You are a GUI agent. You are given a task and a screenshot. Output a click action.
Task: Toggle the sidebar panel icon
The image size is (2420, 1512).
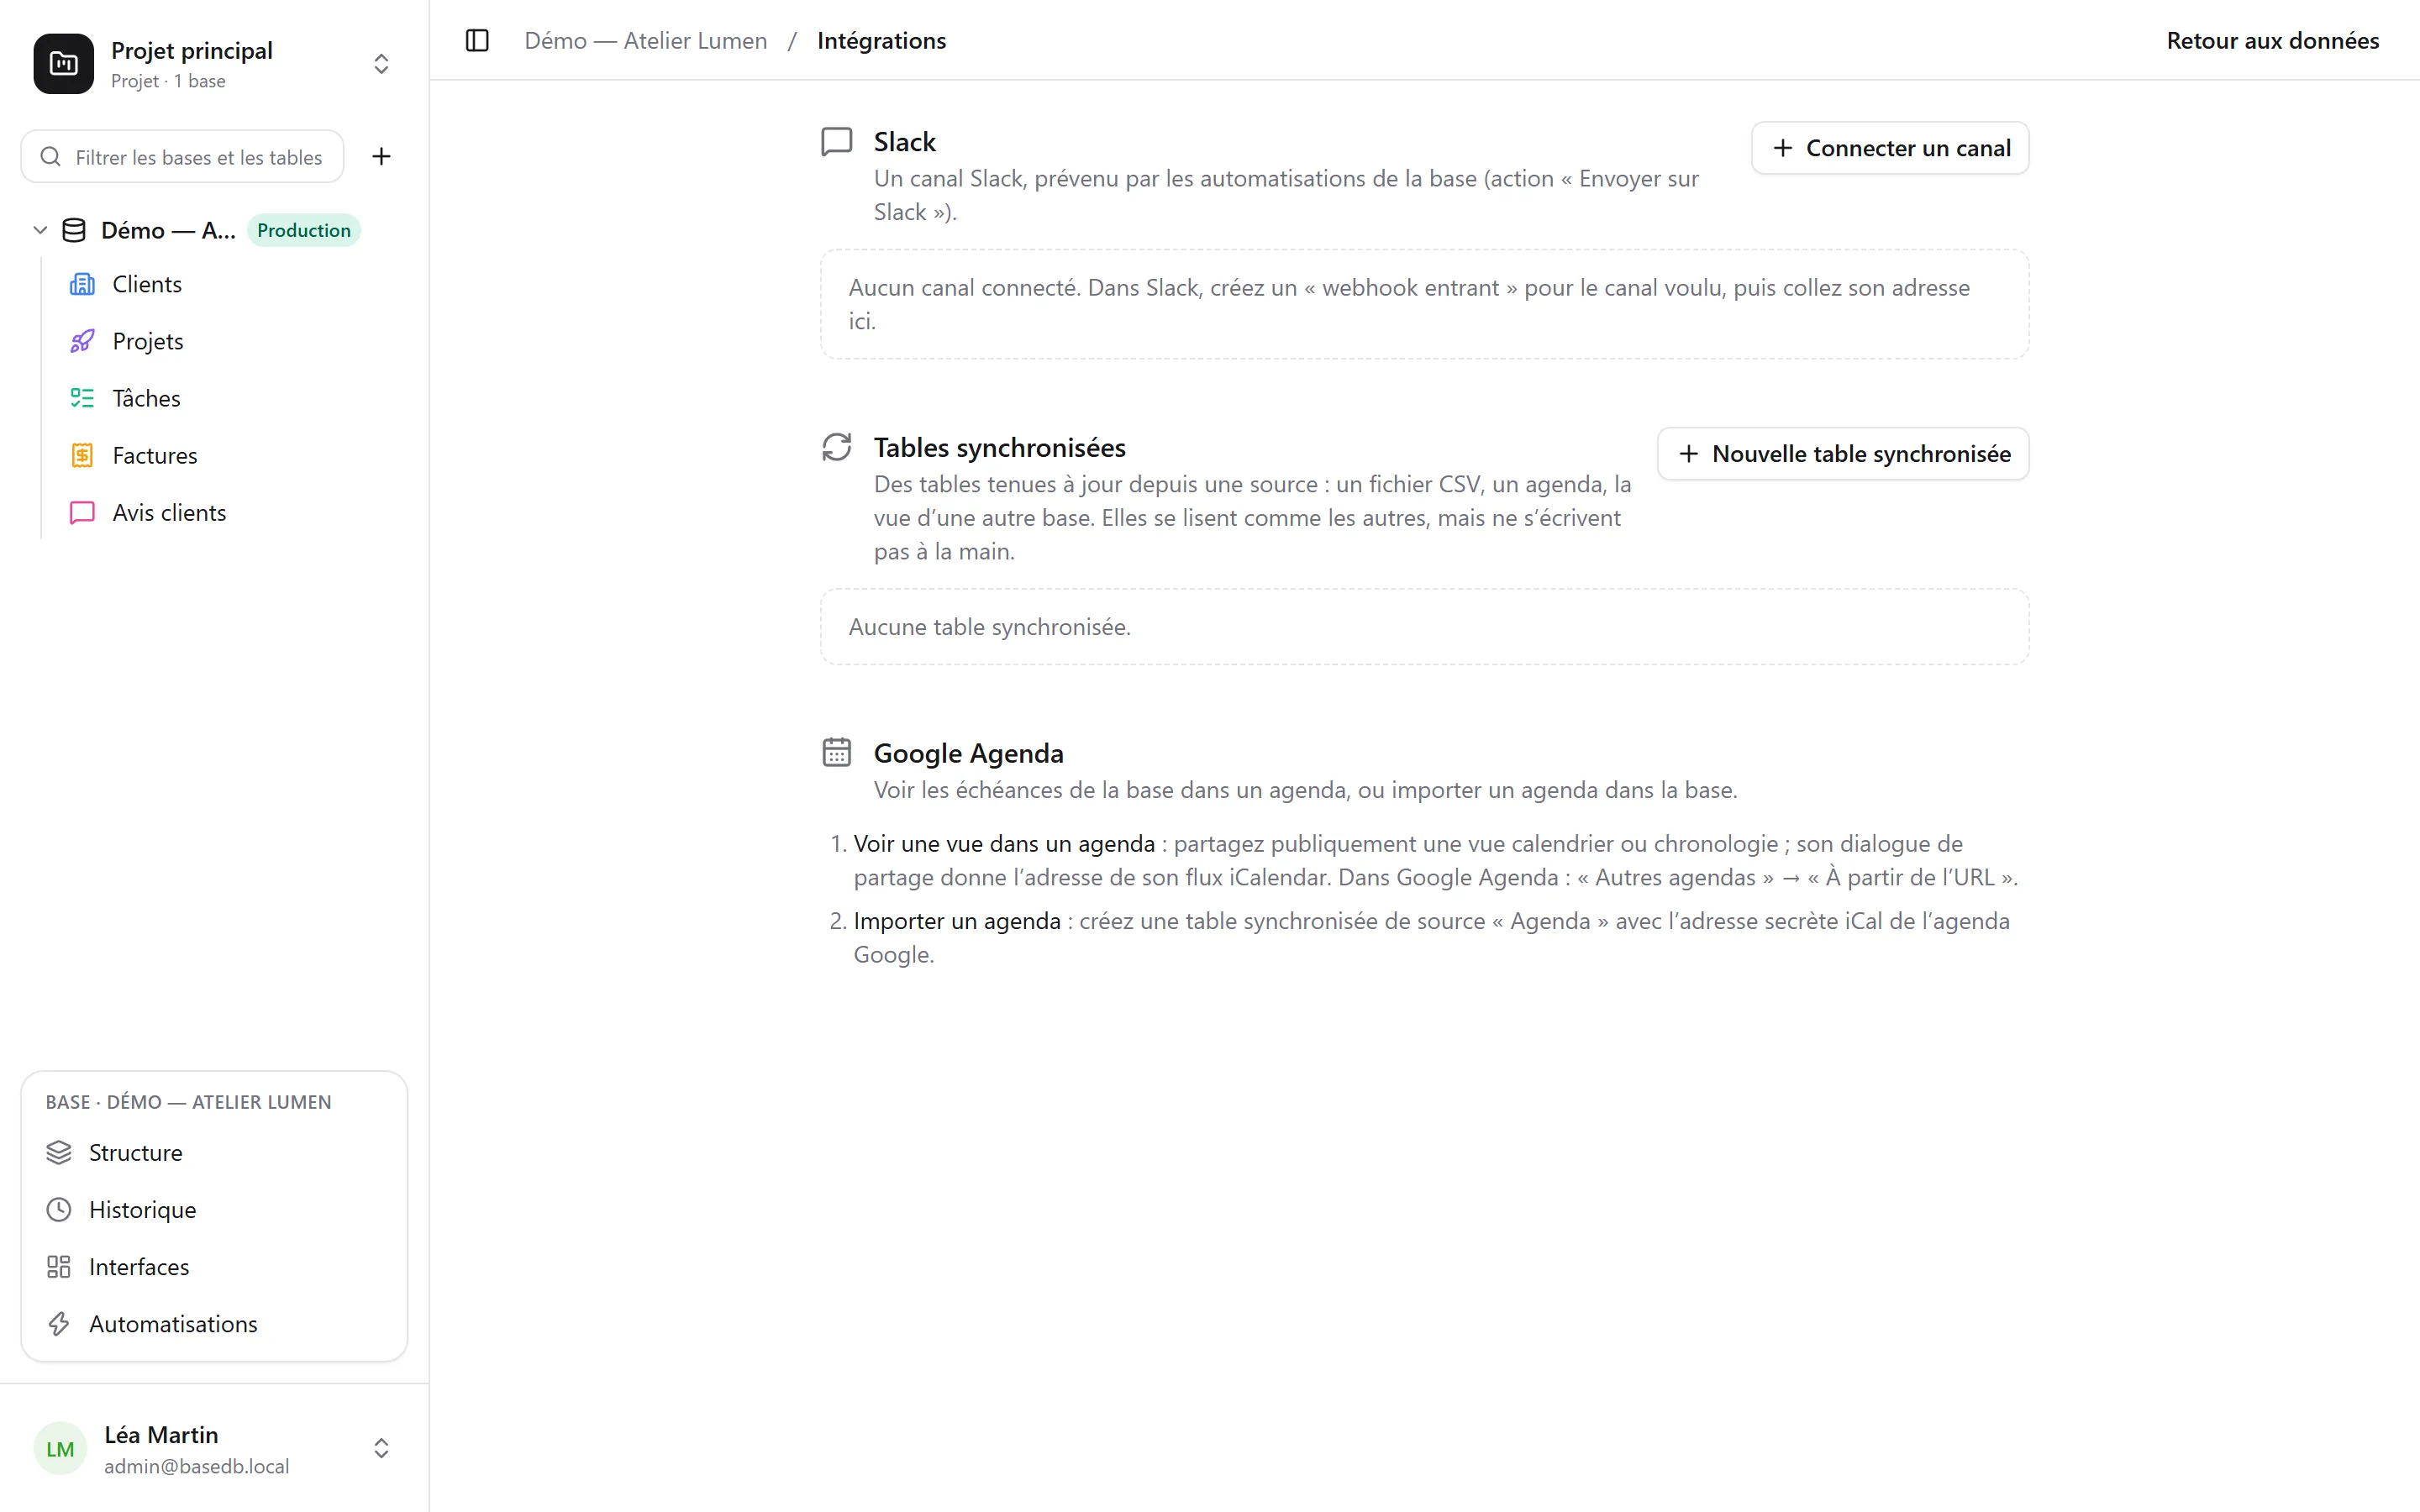pyautogui.click(x=477, y=41)
